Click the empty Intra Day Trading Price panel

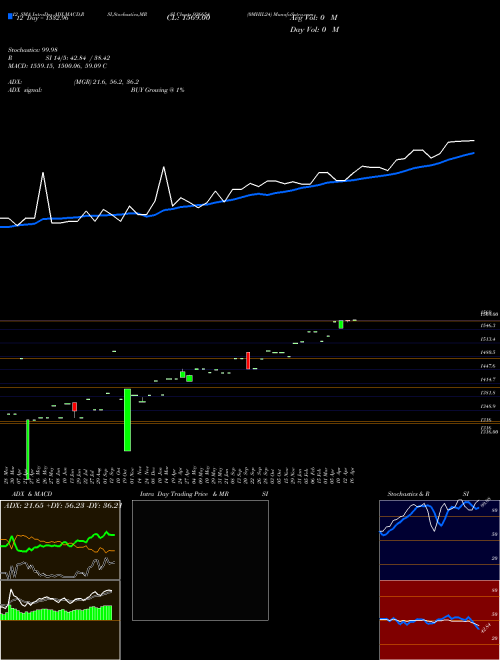coord(200,560)
